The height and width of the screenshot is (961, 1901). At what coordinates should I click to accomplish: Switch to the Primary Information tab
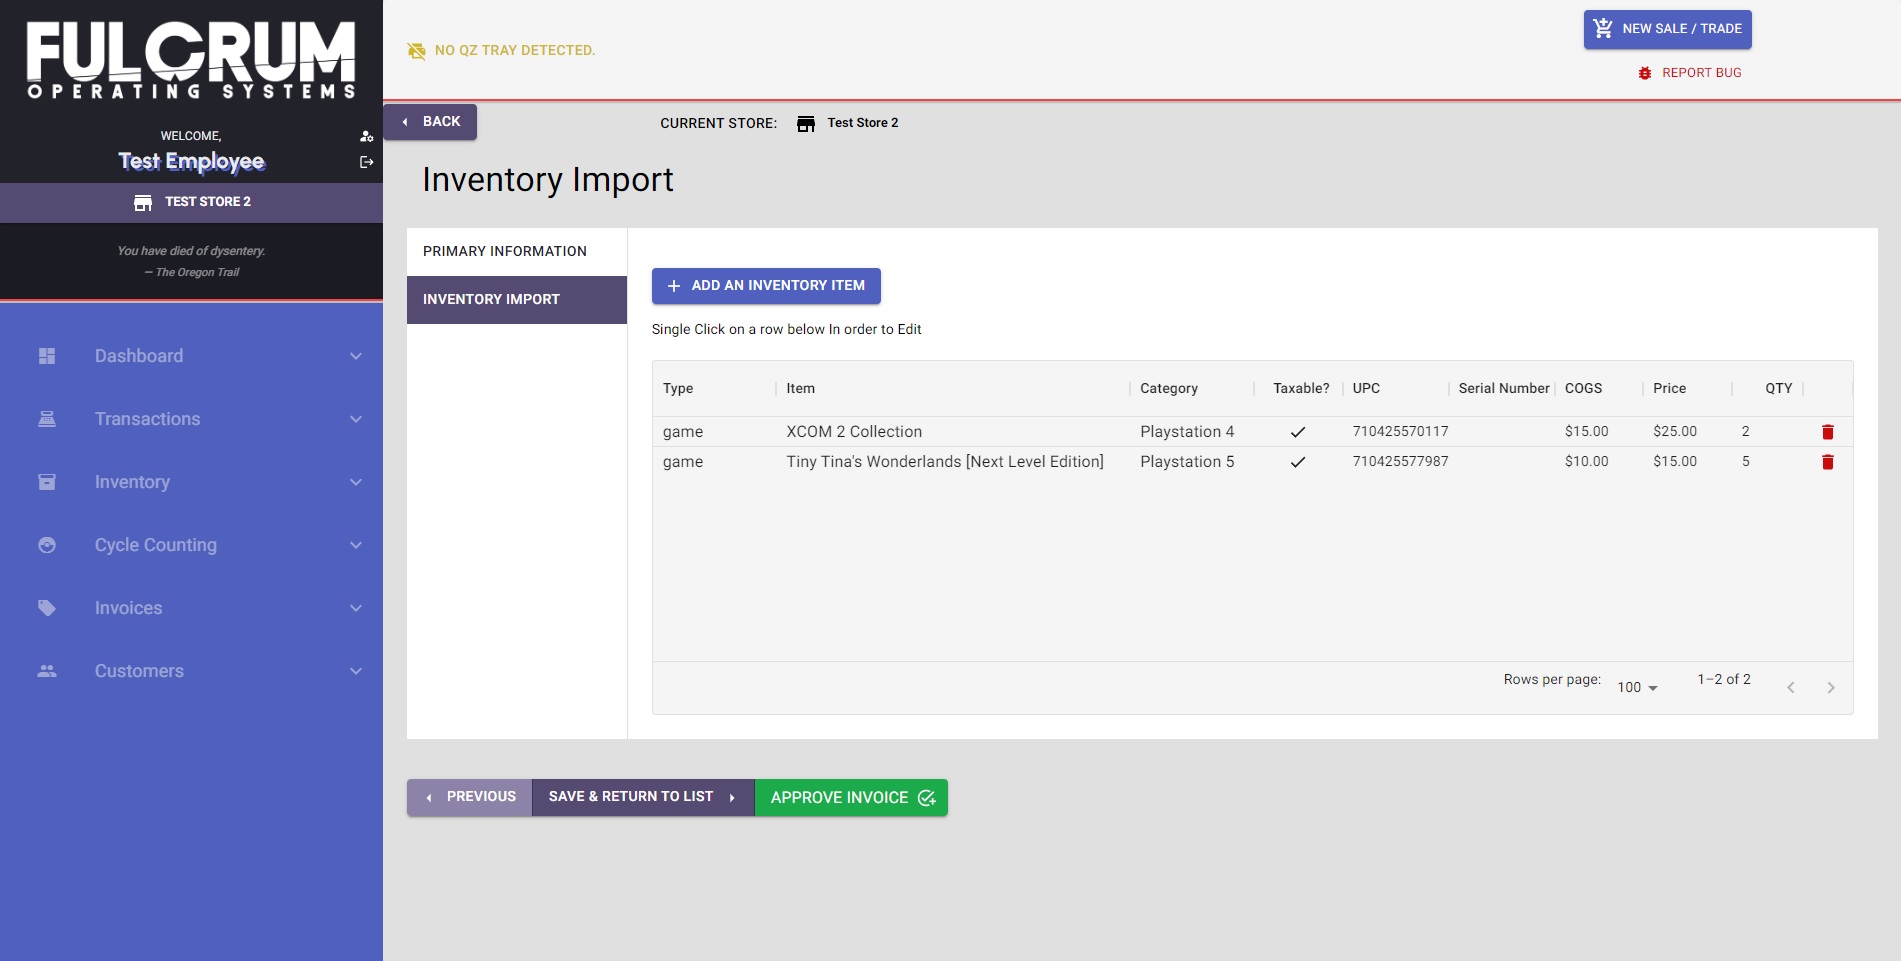pyautogui.click(x=504, y=251)
